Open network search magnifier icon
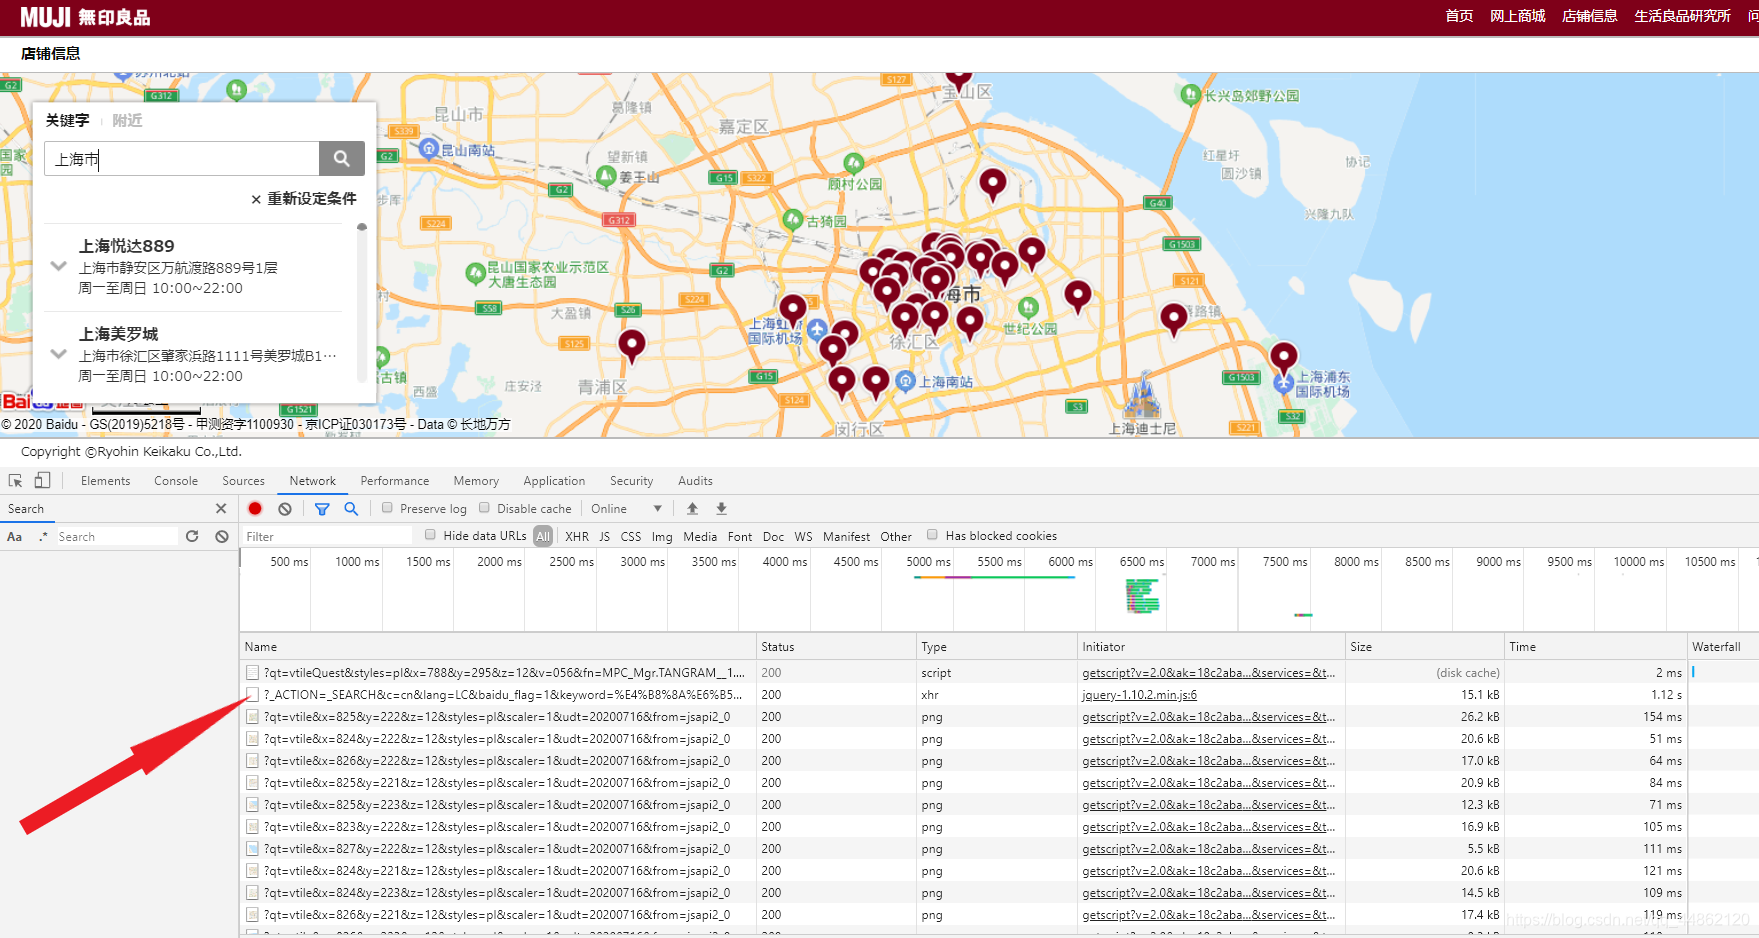This screenshot has height=938, width=1759. tap(351, 509)
